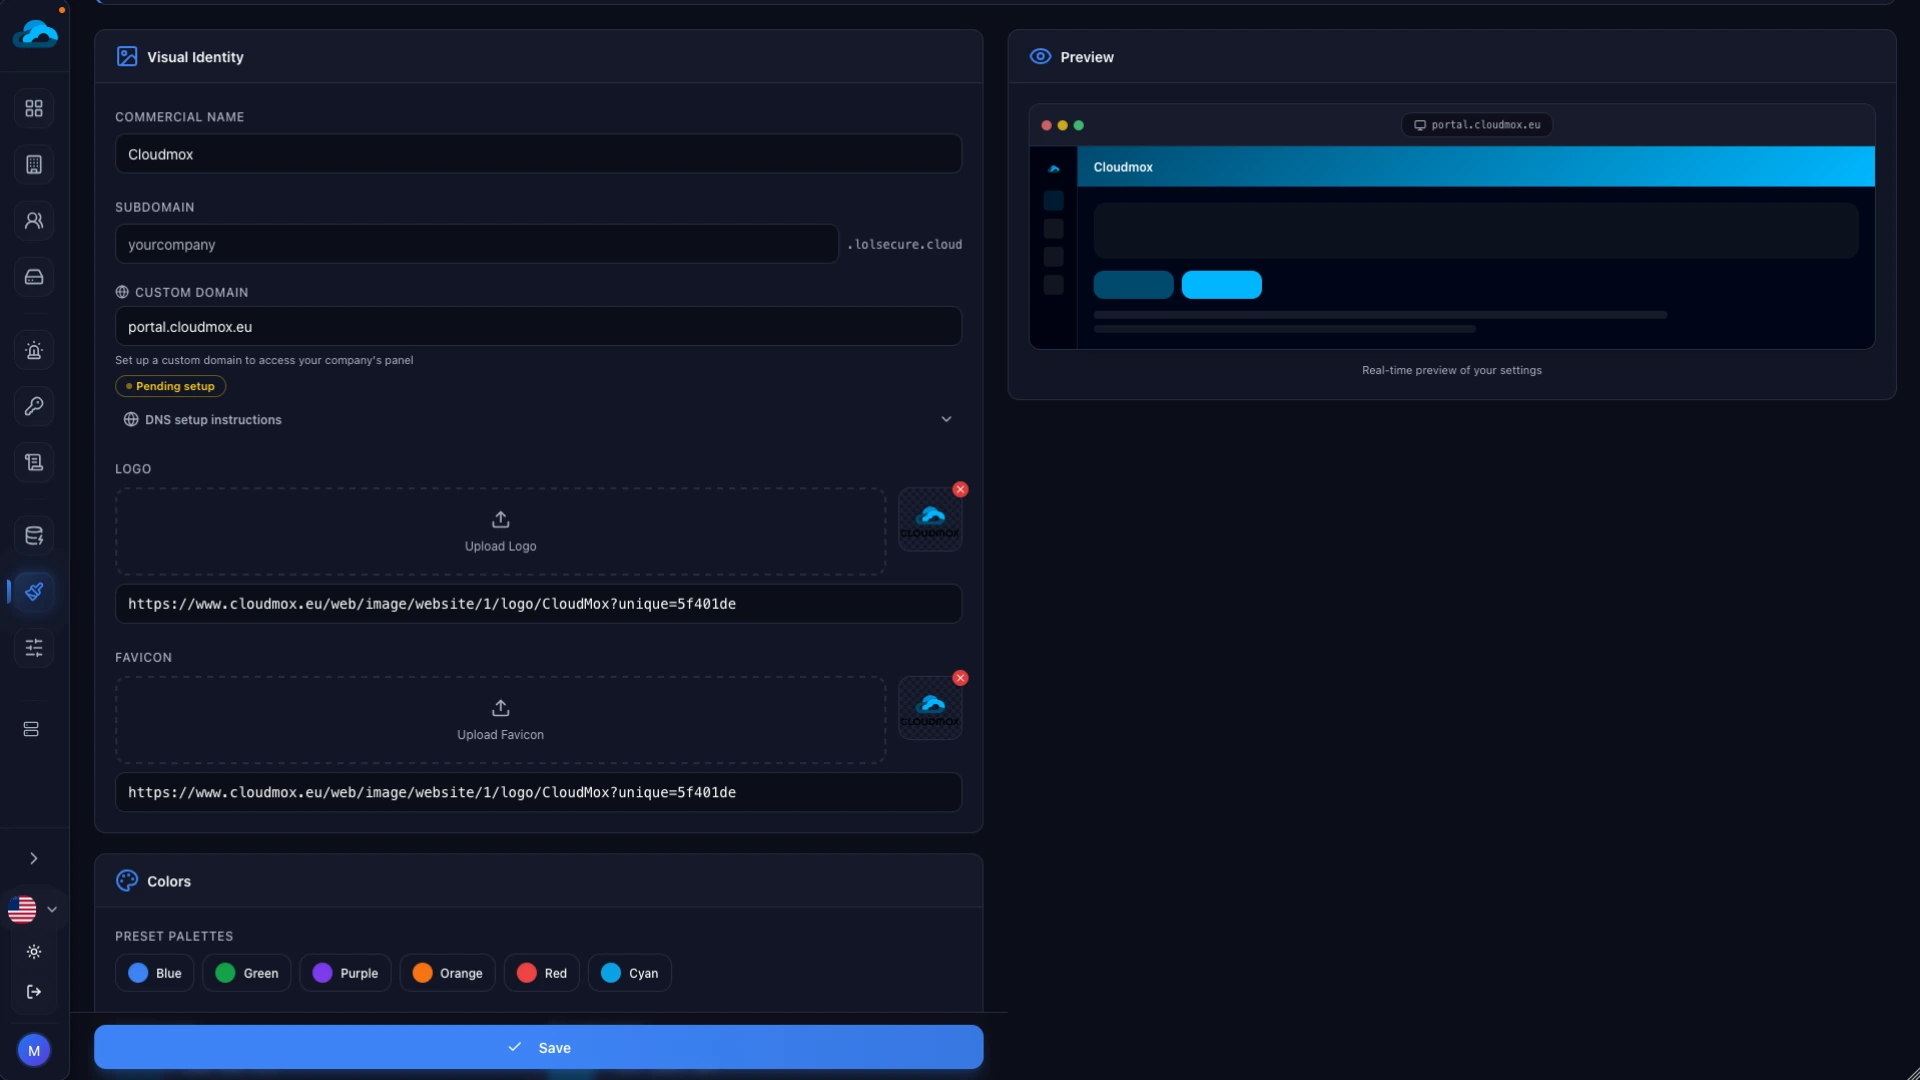Click the globe icon beside Custom Domain
This screenshot has height=1080, width=1920.
122,292
